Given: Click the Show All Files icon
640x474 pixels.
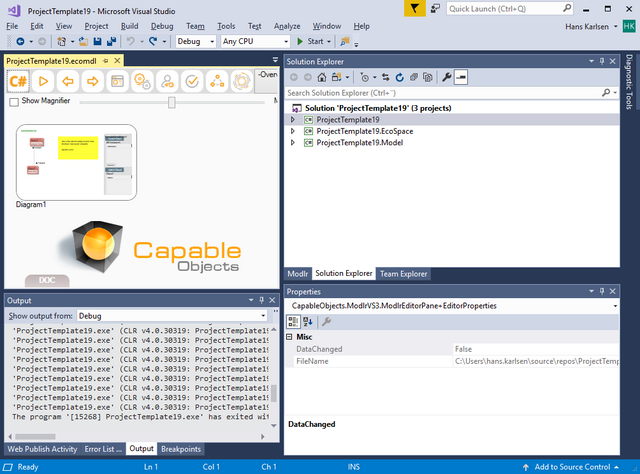Looking at the screenshot, I should [x=428, y=77].
